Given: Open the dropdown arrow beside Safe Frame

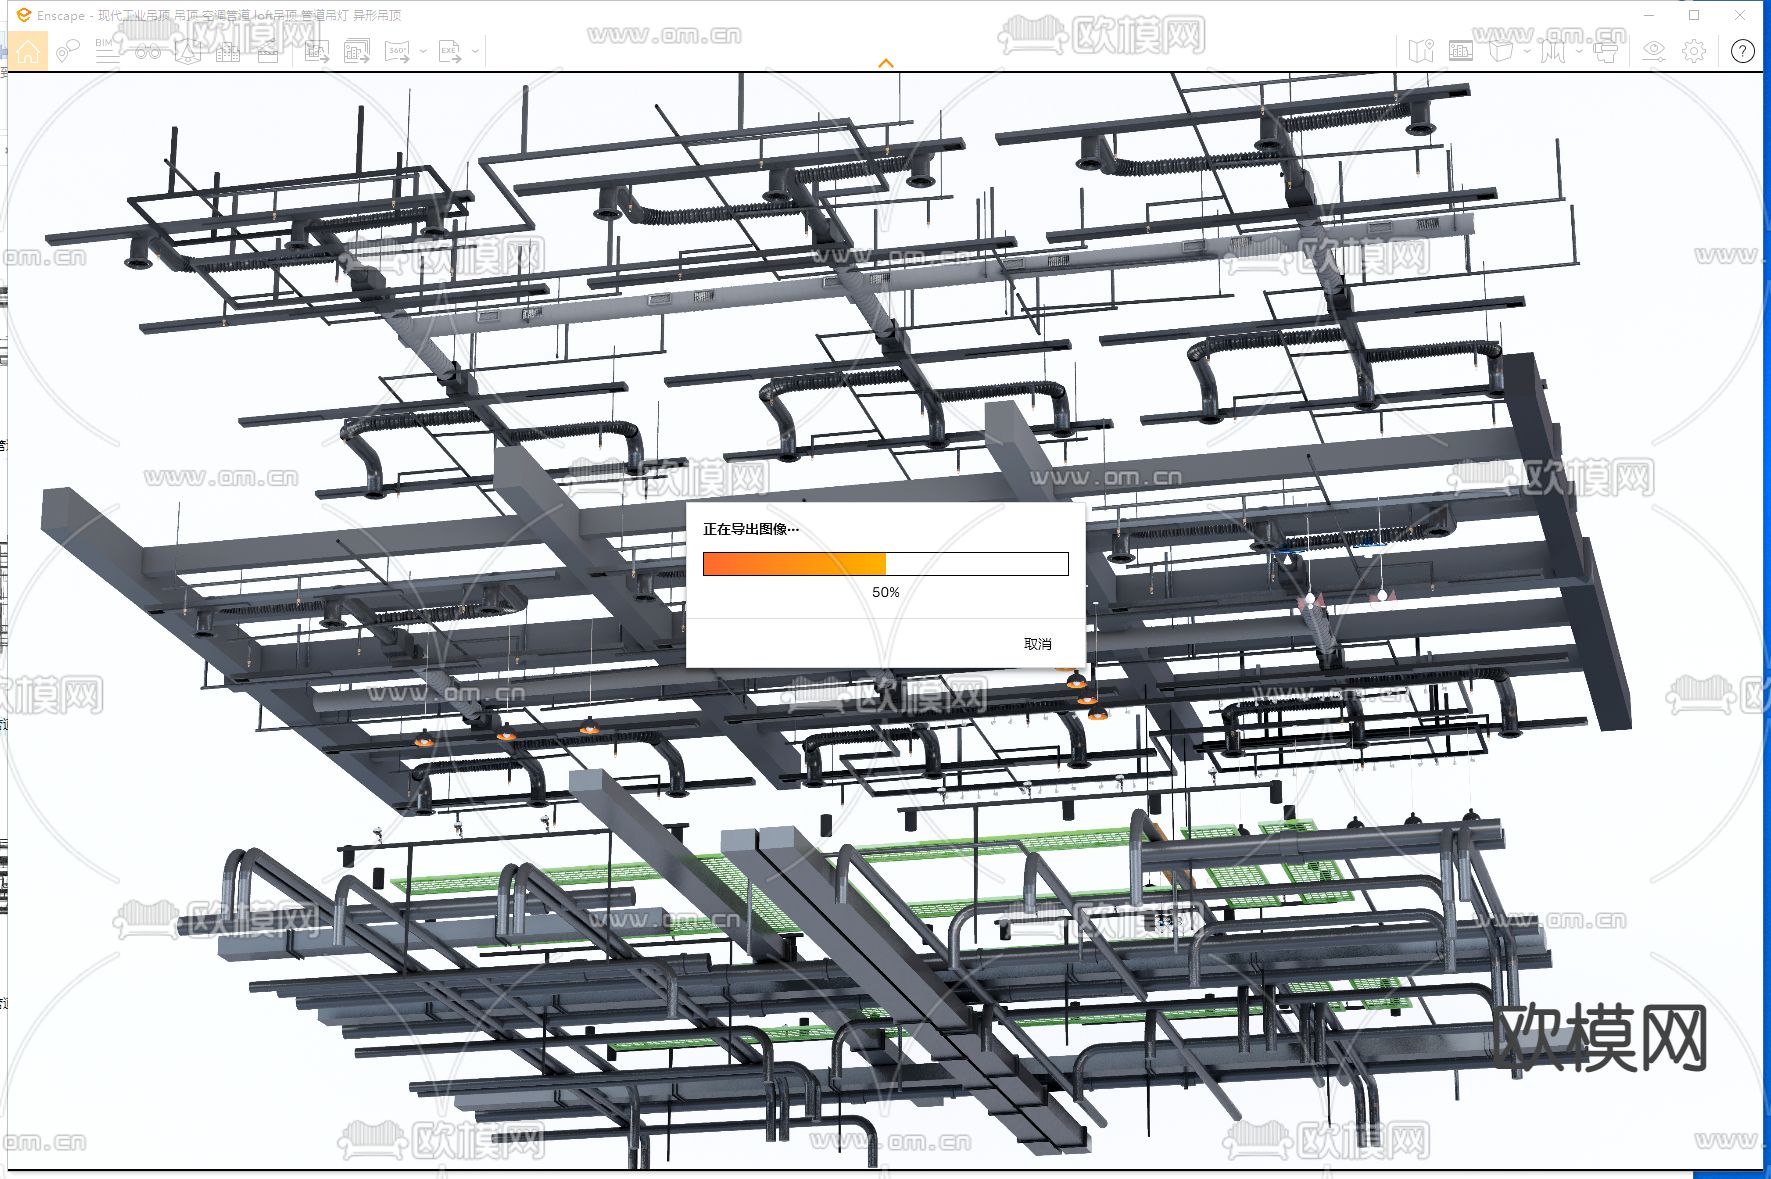Looking at the screenshot, I should (x=1579, y=51).
